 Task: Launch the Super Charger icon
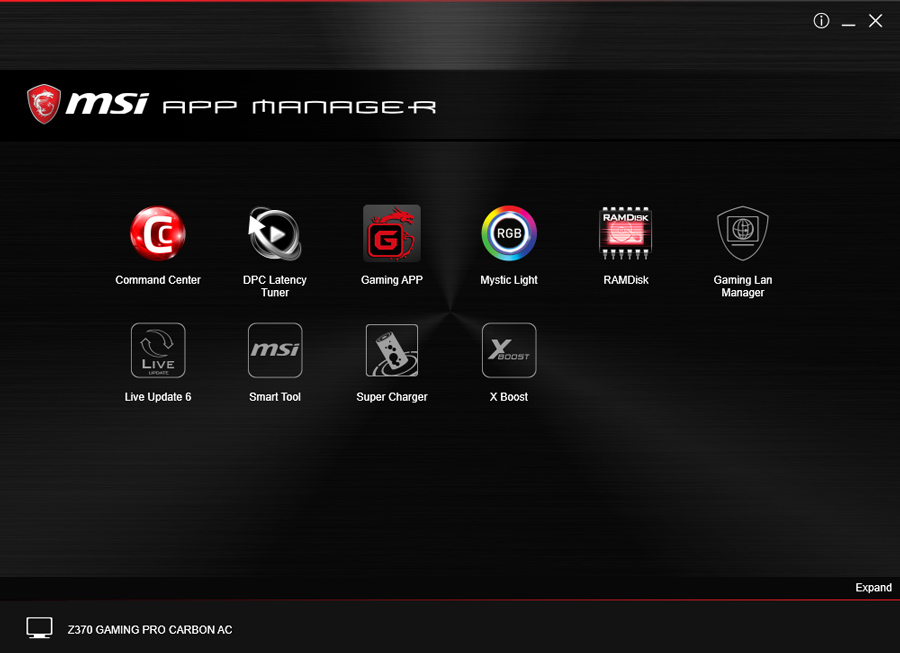(x=392, y=350)
